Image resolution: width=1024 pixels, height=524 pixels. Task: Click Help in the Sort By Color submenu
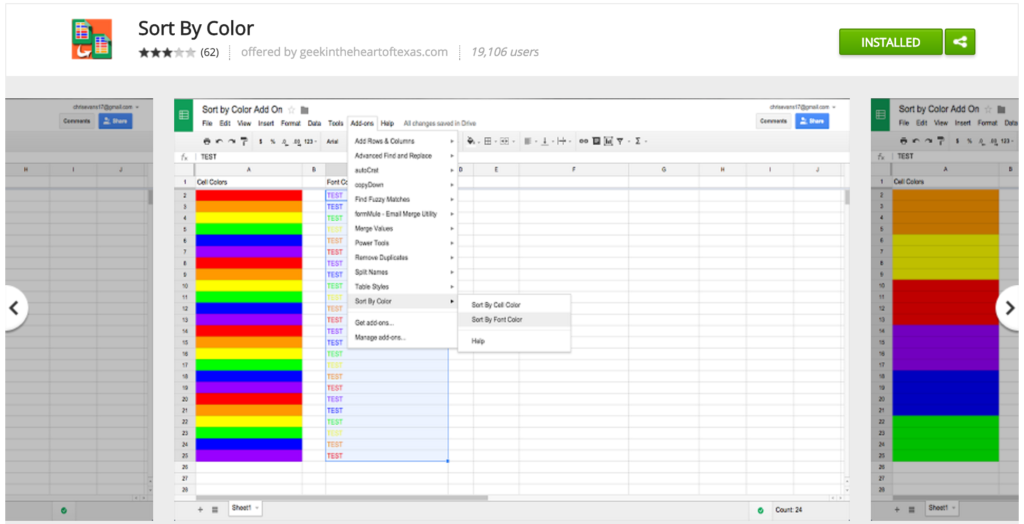(479, 341)
